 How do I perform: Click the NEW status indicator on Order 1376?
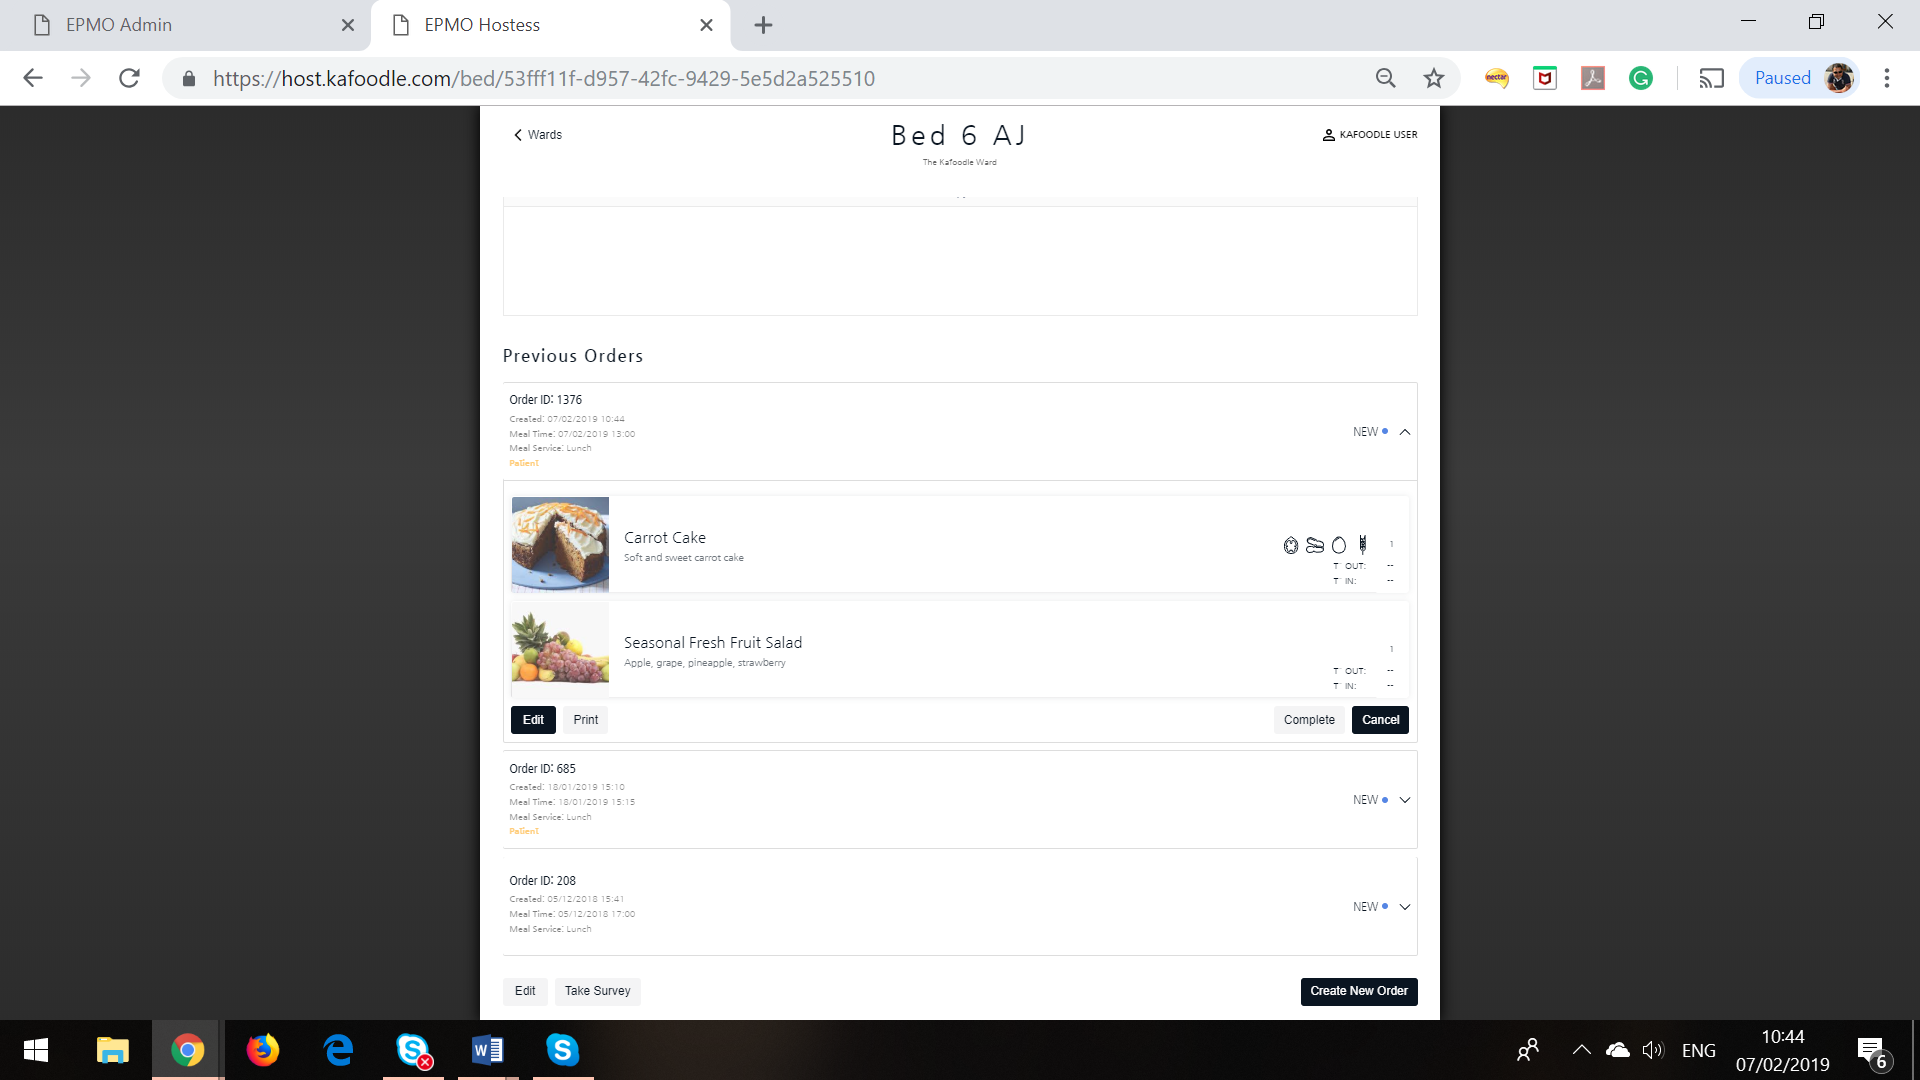coord(1366,431)
